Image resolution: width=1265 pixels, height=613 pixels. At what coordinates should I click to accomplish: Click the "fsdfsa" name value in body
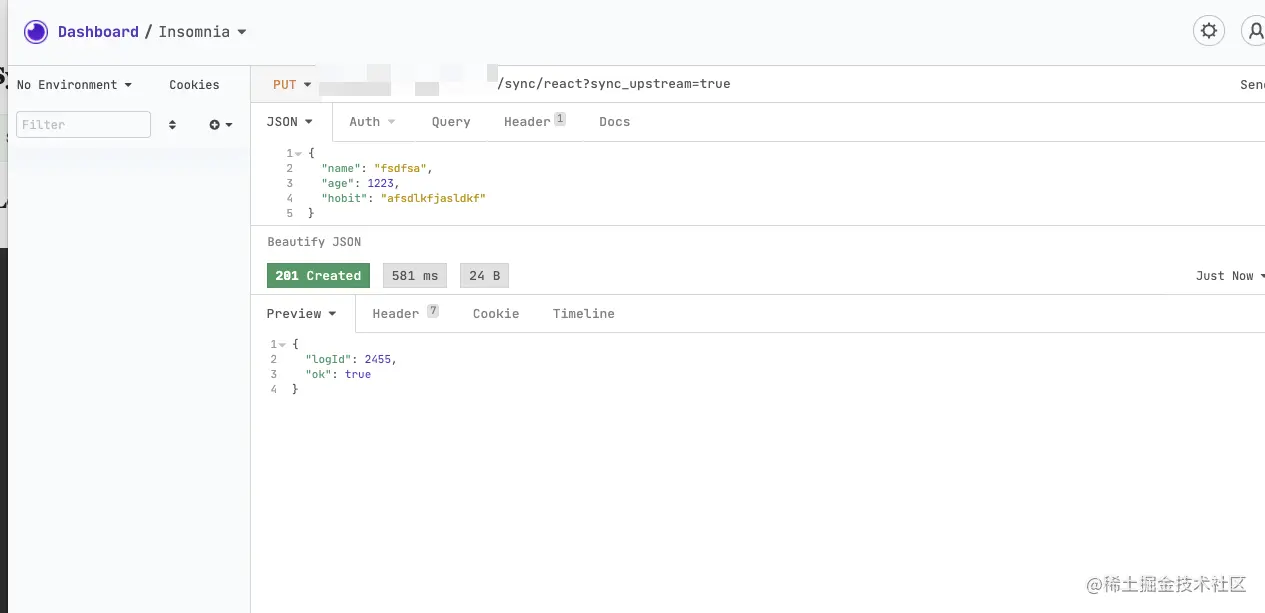click(402, 169)
